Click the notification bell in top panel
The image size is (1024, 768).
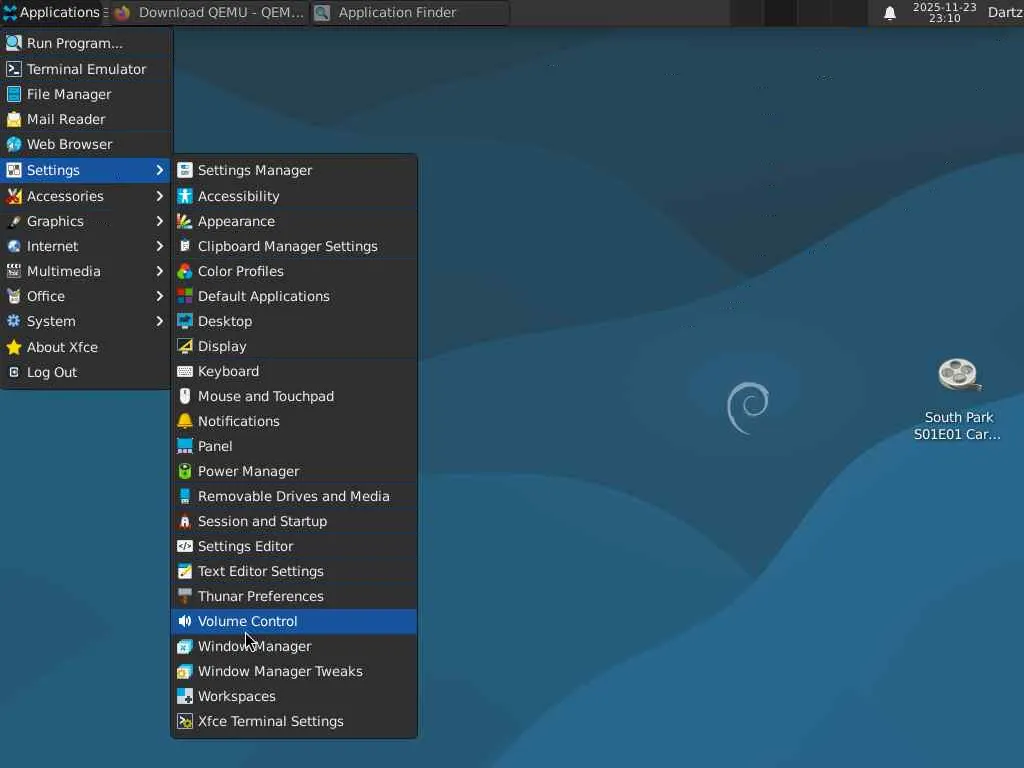pyautogui.click(x=889, y=12)
